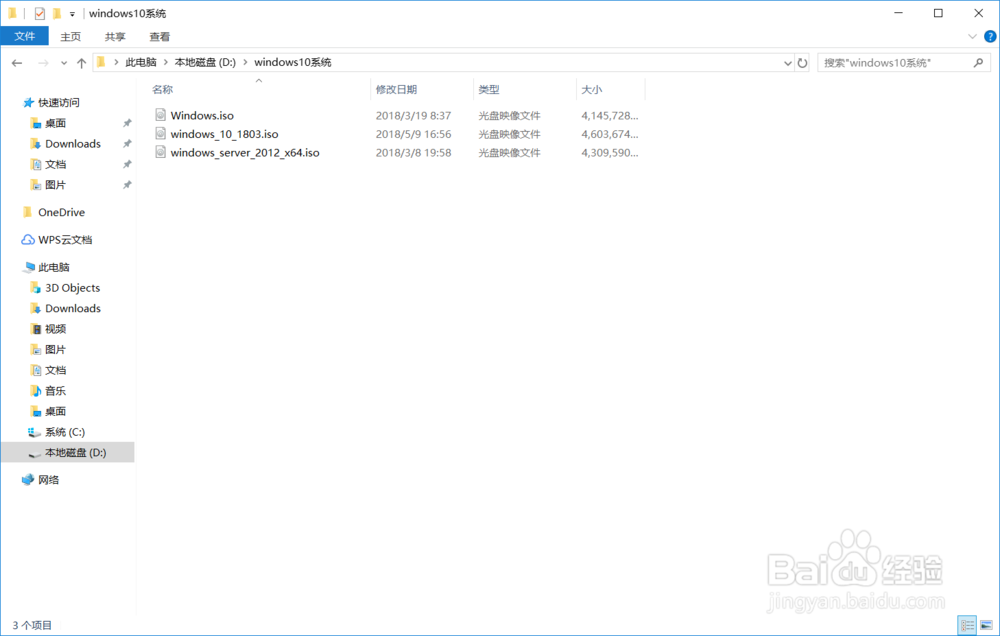Click the Windows.iso disc image icon
Viewport: 1000px width, 636px height.
click(161, 115)
